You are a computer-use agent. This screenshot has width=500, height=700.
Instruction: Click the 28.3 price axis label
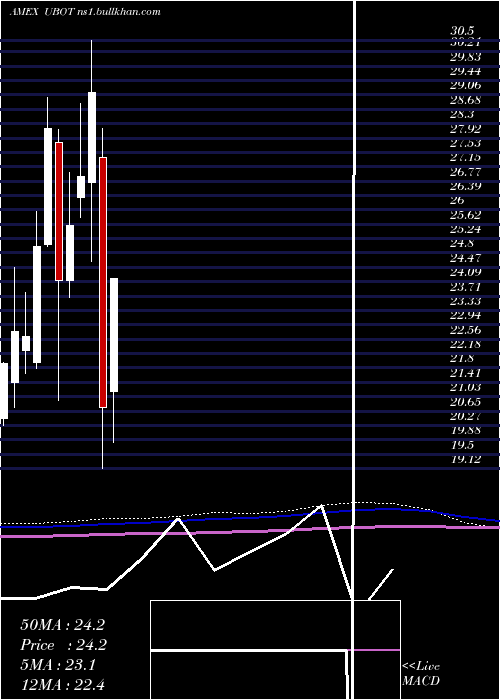click(462, 114)
